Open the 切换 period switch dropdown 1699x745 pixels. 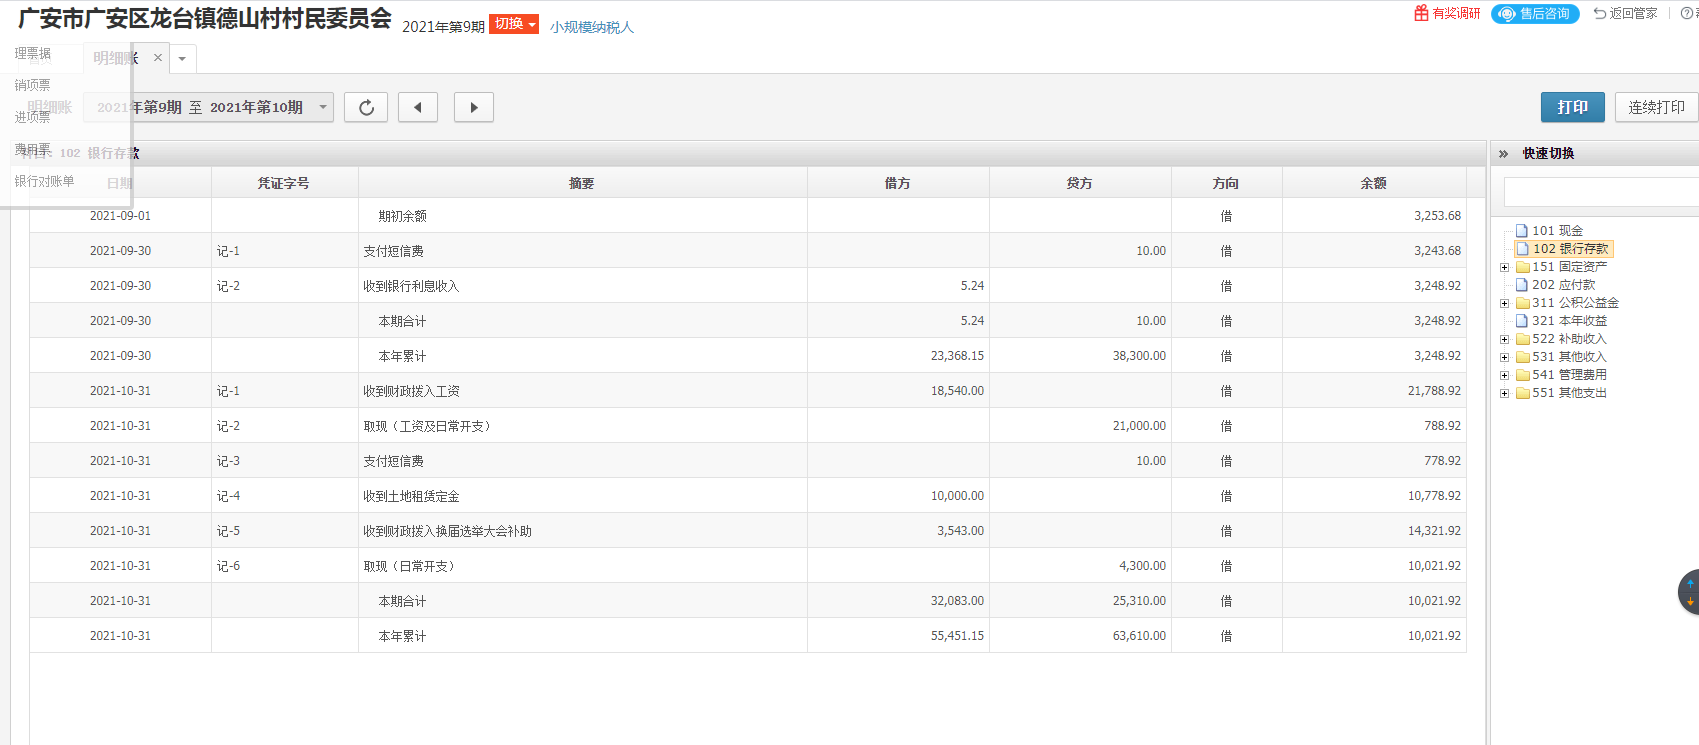pyautogui.click(x=514, y=24)
